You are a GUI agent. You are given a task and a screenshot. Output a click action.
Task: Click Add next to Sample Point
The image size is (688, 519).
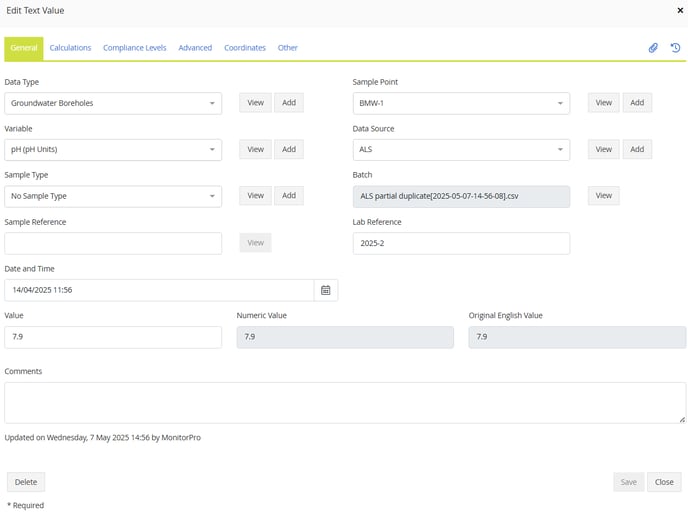coord(637,103)
